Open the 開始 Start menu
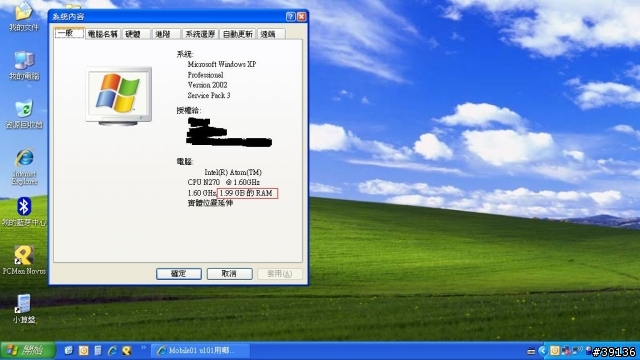The width and height of the screenshot is (640, 360). pyautogui.click(x=27, y=350)
